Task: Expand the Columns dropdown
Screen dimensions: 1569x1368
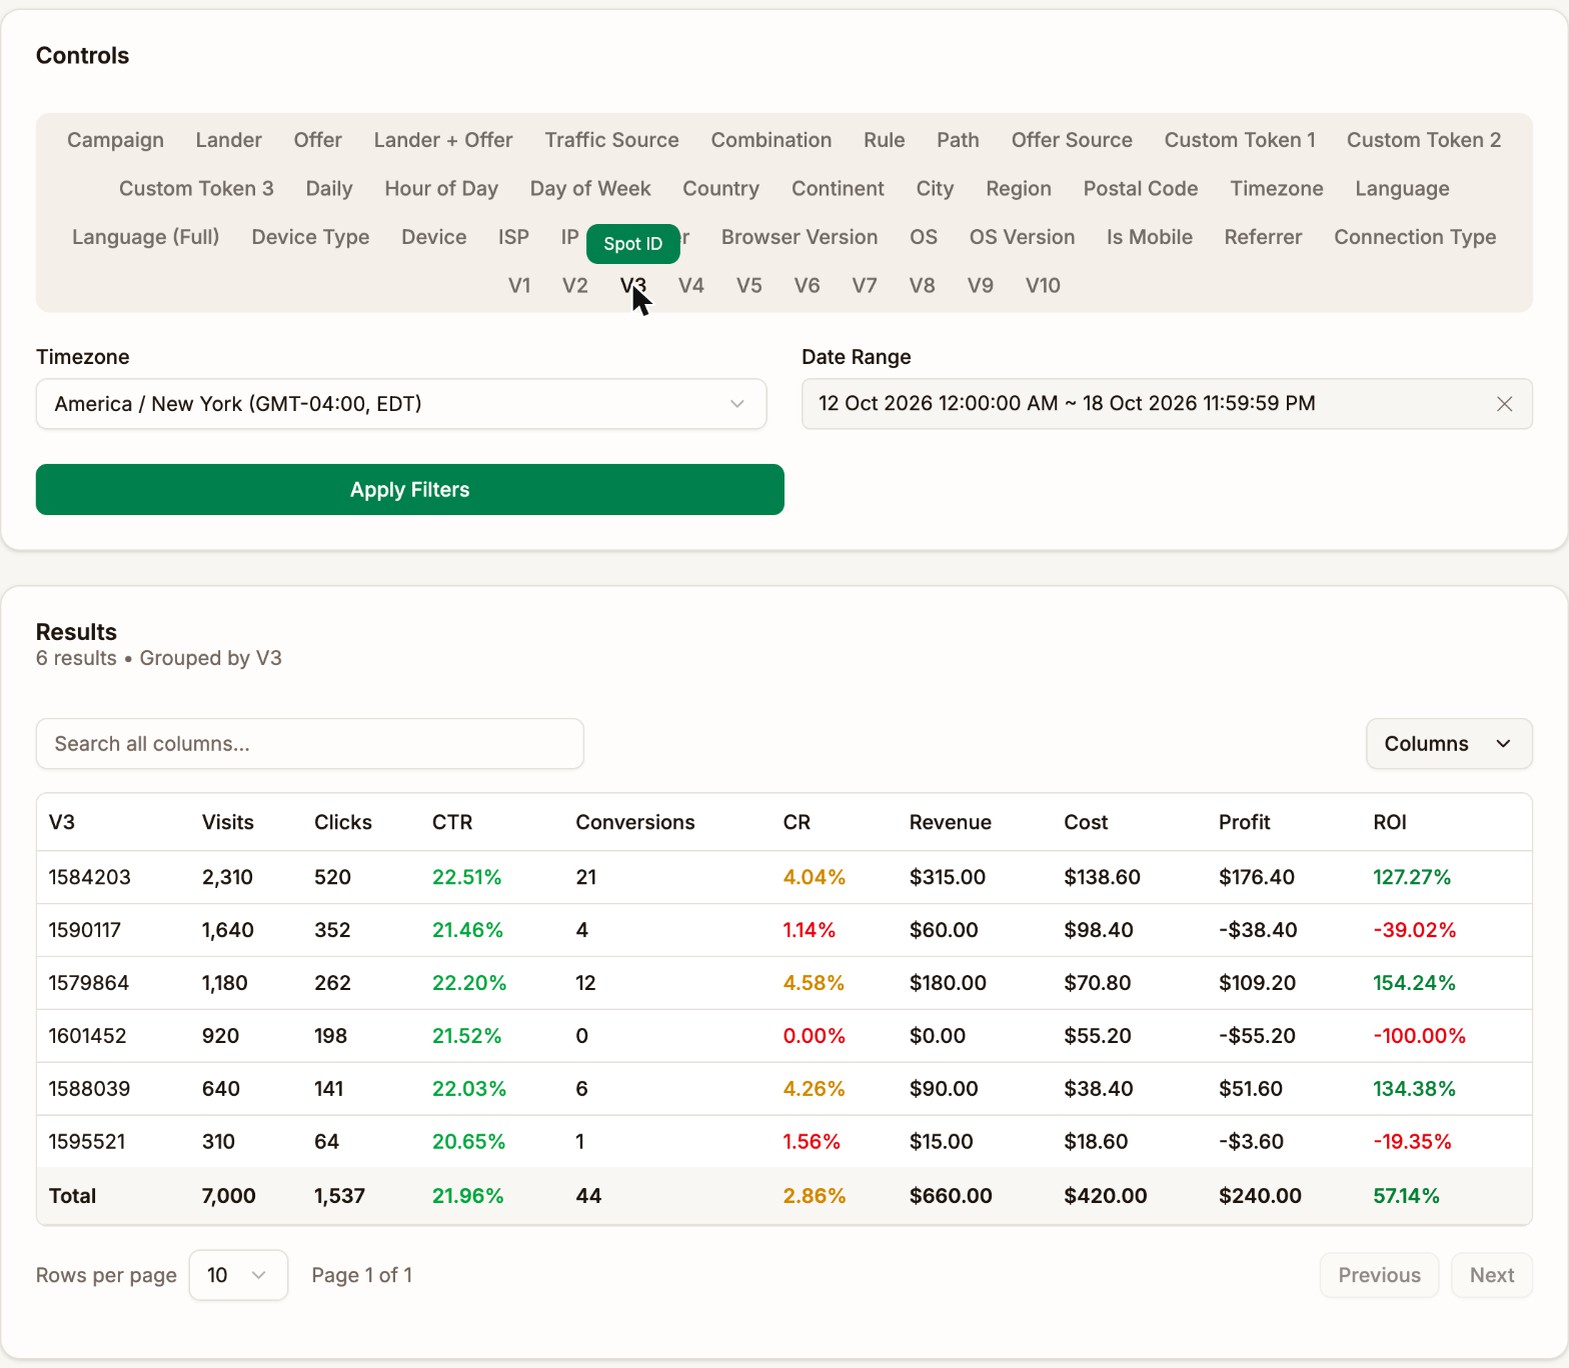Action: coord(1449,744)
